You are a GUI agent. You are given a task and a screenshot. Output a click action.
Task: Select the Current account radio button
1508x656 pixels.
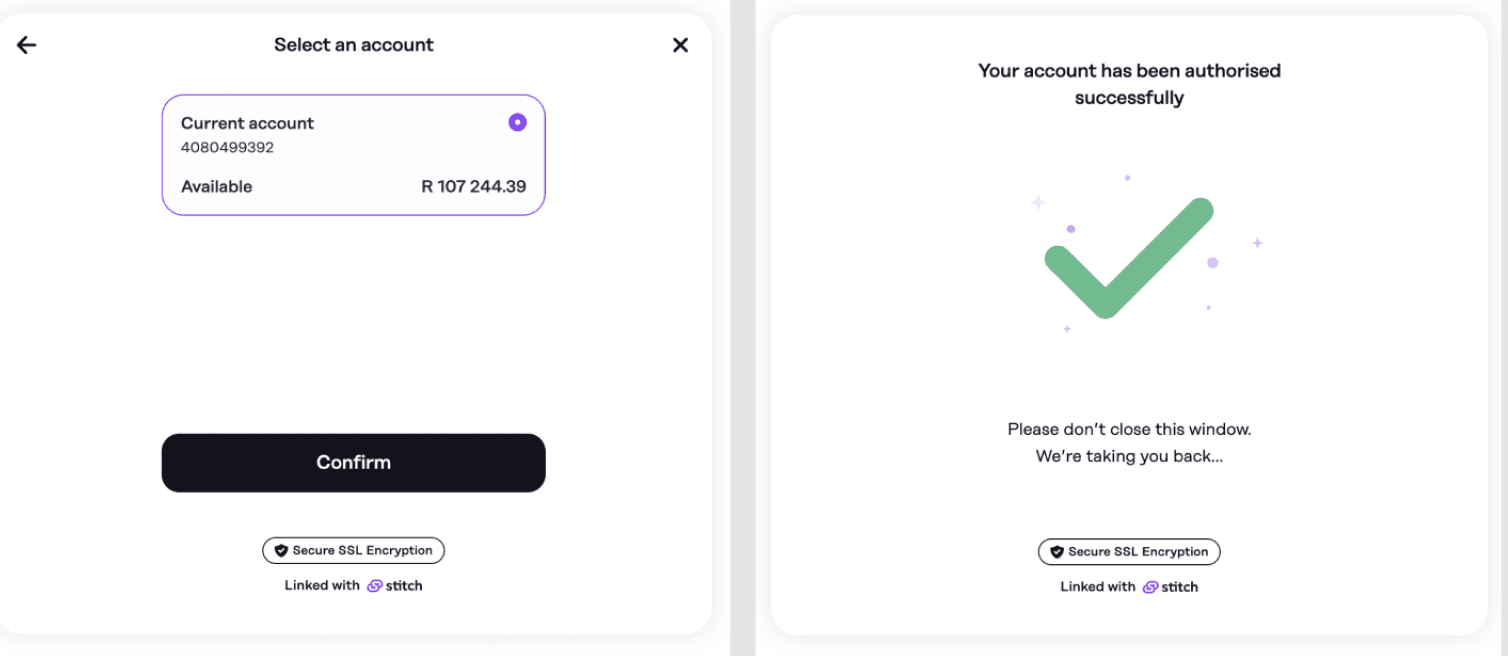click(517, 122)
